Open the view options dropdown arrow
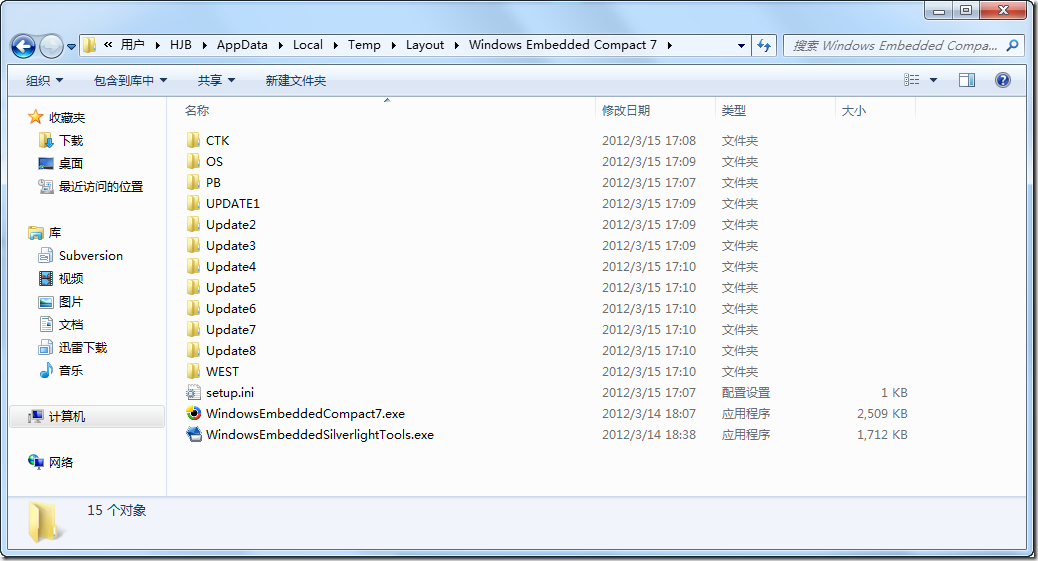The height and width of the screenshot is (561, 1038). [x=933, y=80]
